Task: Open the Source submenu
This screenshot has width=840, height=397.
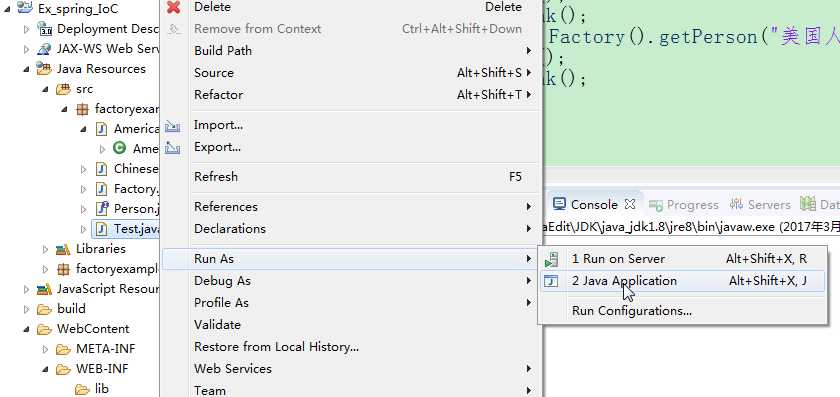Action: point(351,73)
